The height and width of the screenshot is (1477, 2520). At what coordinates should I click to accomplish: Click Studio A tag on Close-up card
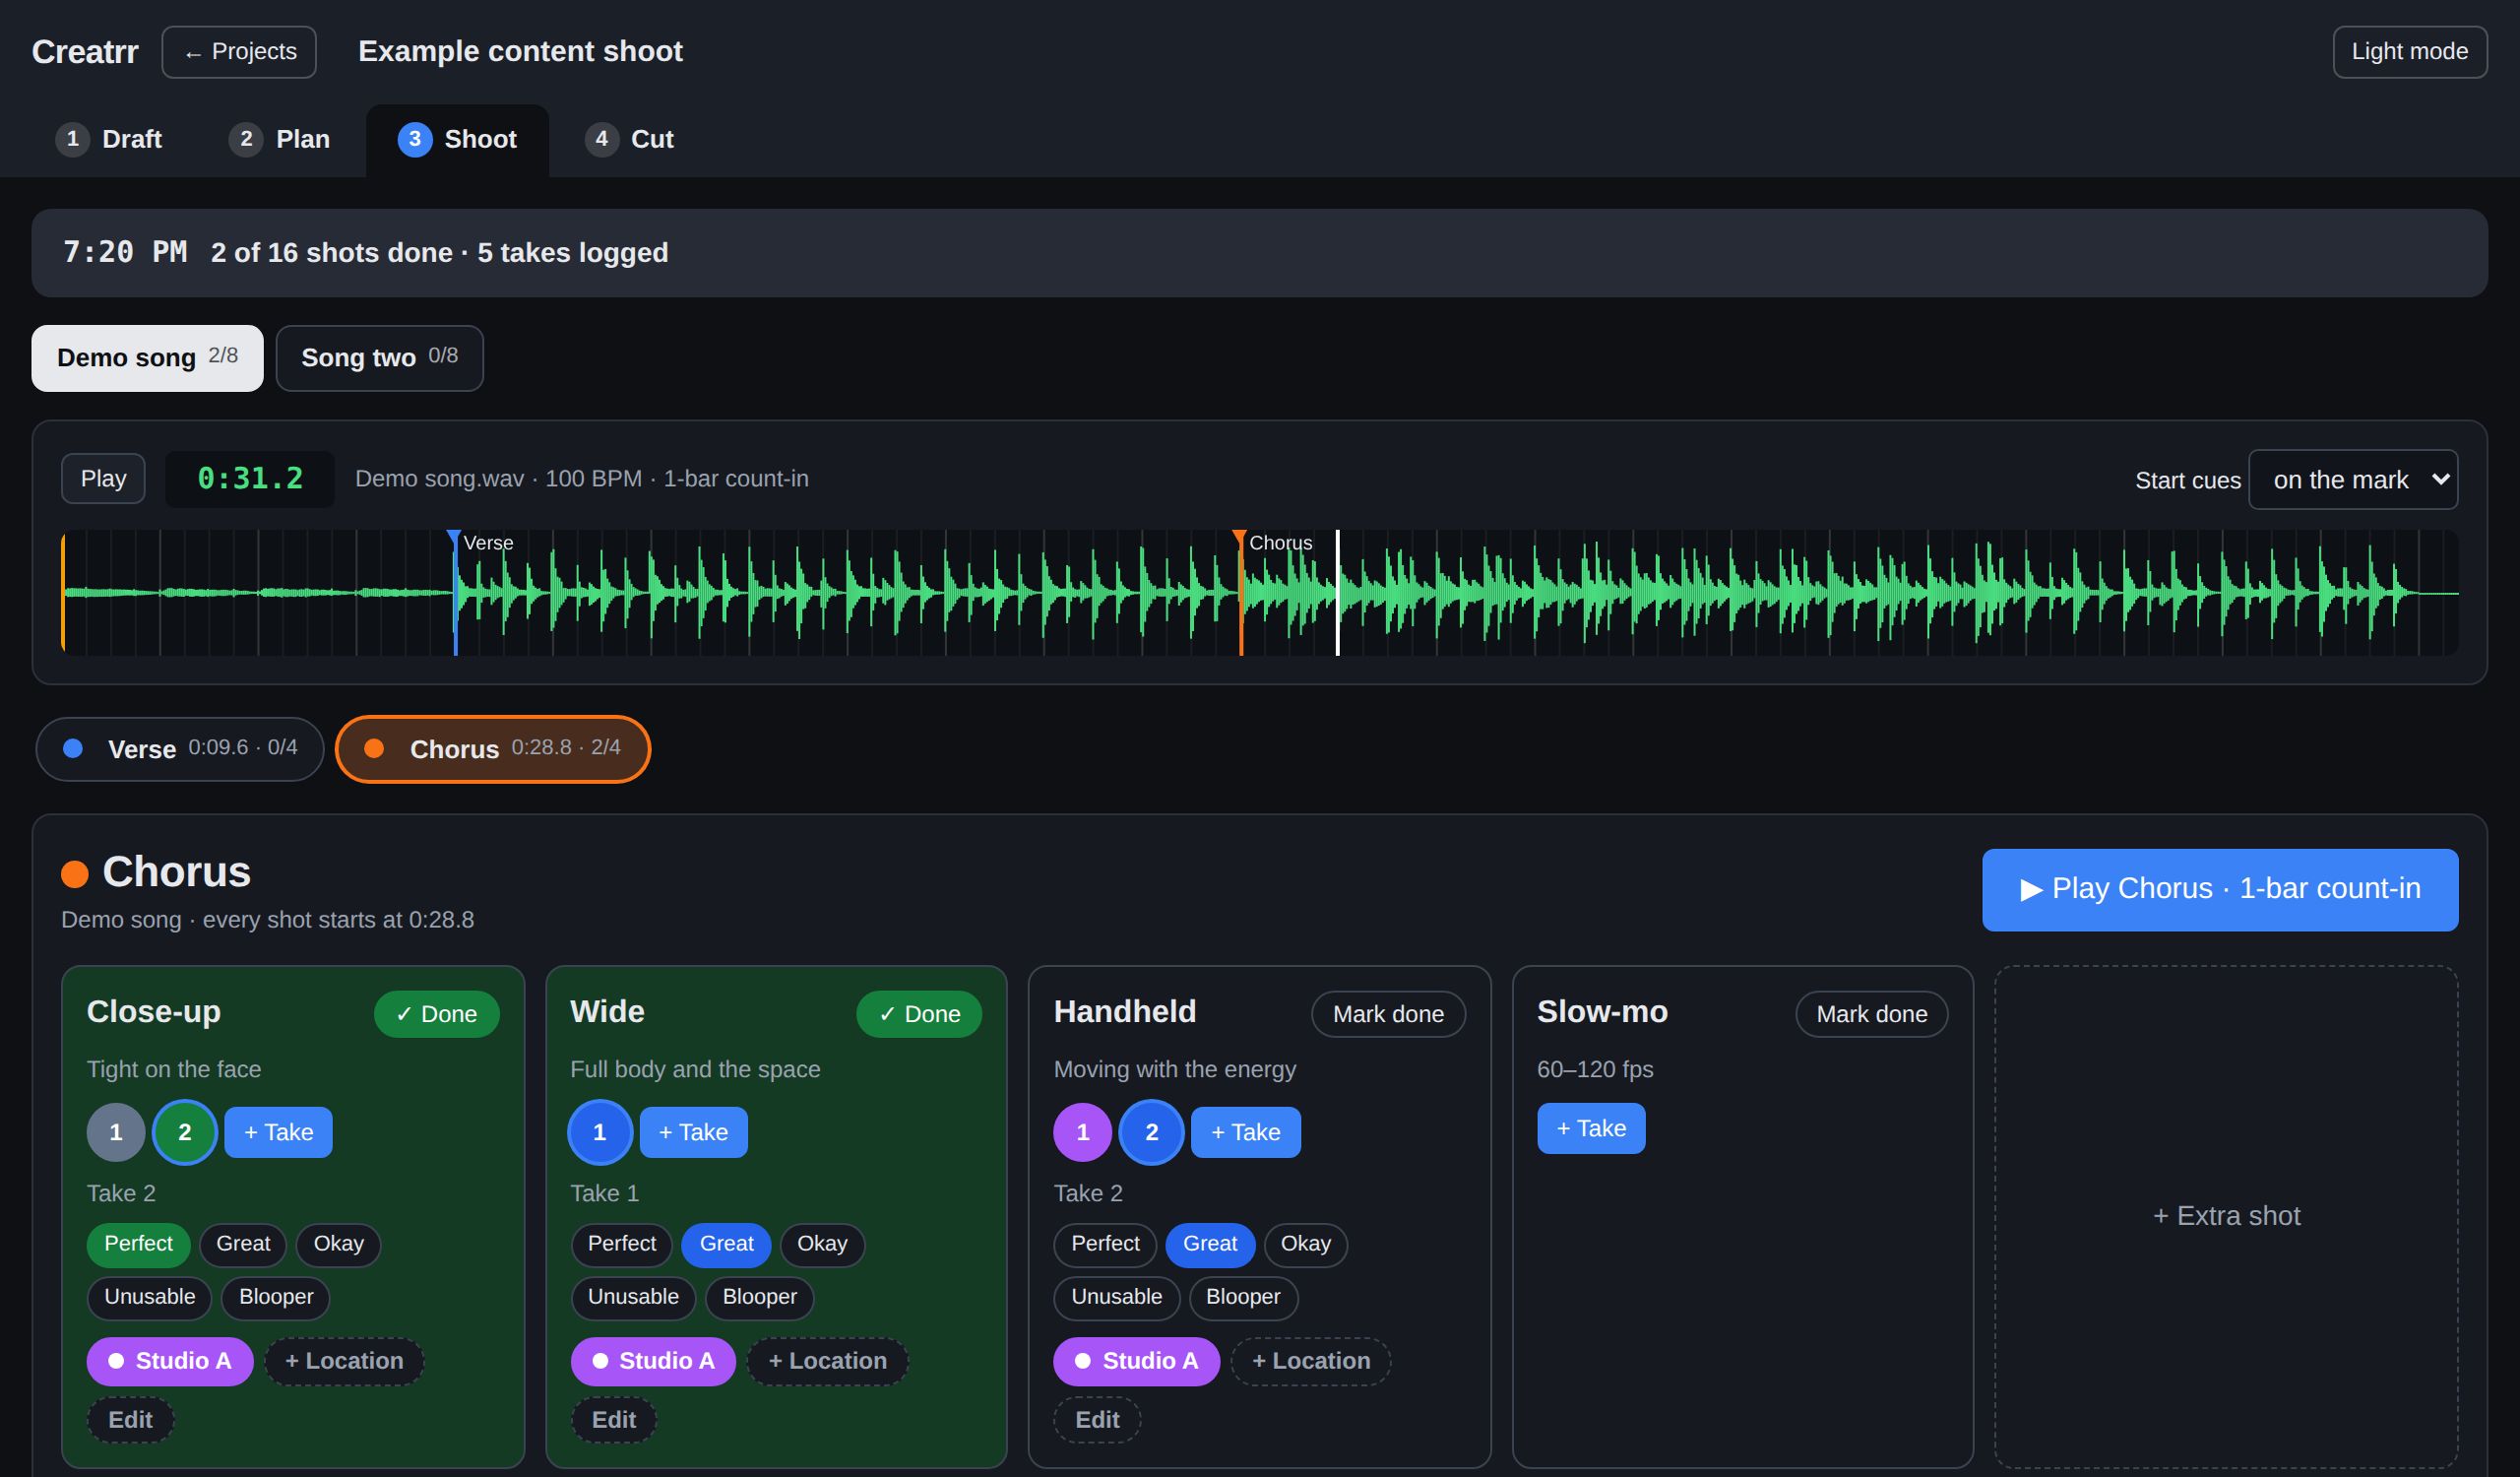[x=170, y=1361]
